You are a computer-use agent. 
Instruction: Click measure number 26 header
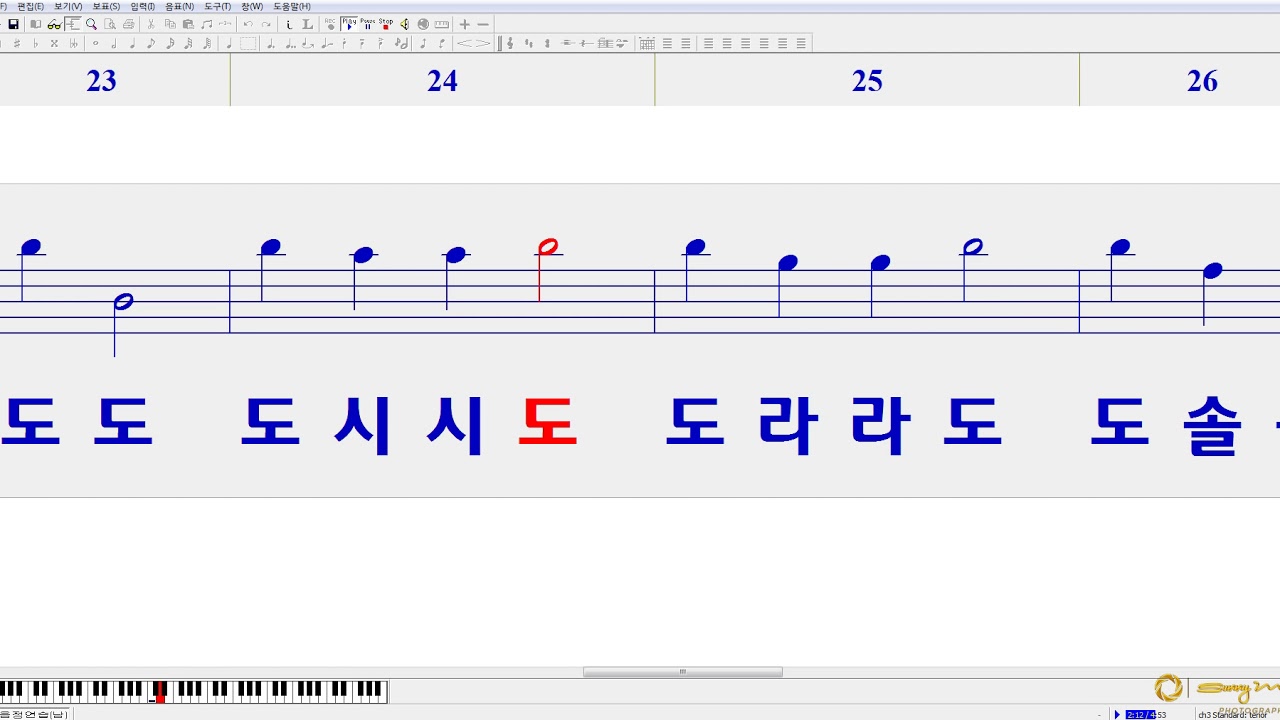coord(1202,81)
